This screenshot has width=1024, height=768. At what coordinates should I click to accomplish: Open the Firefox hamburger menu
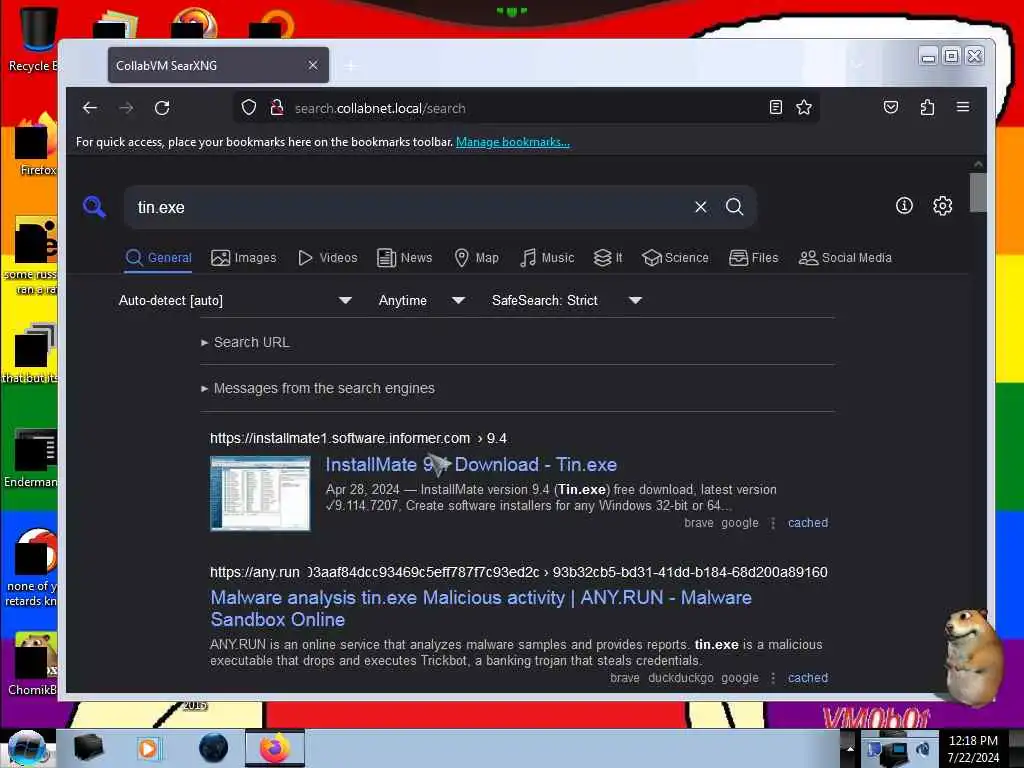coord(963,107)
